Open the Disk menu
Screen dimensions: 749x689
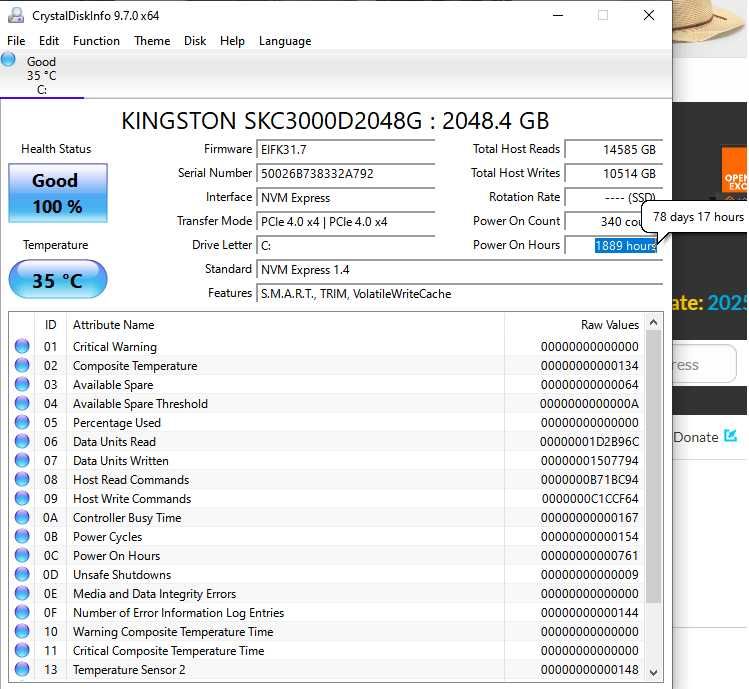point(195,41)
